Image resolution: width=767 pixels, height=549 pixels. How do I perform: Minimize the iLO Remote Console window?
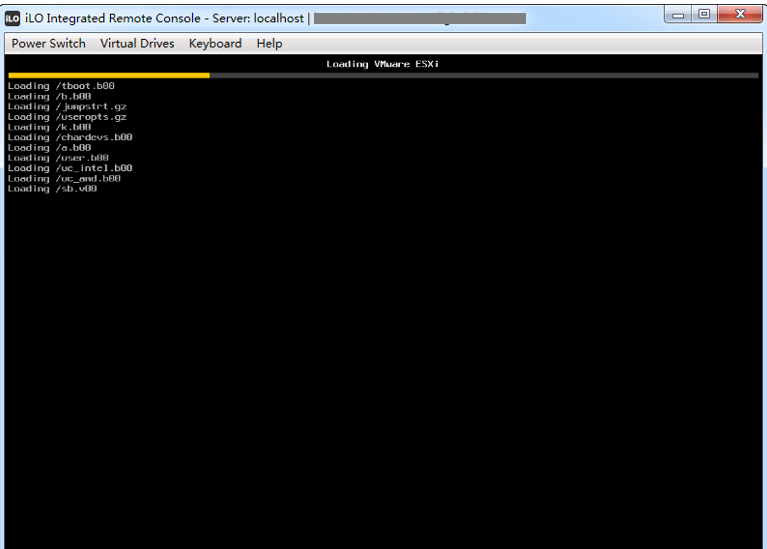click(x=678, y=14)
